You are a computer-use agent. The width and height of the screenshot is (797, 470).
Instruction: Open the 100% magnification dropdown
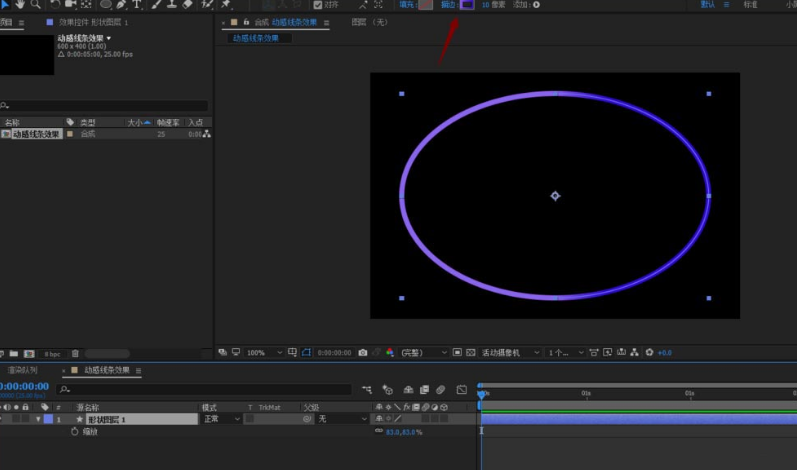264,353
